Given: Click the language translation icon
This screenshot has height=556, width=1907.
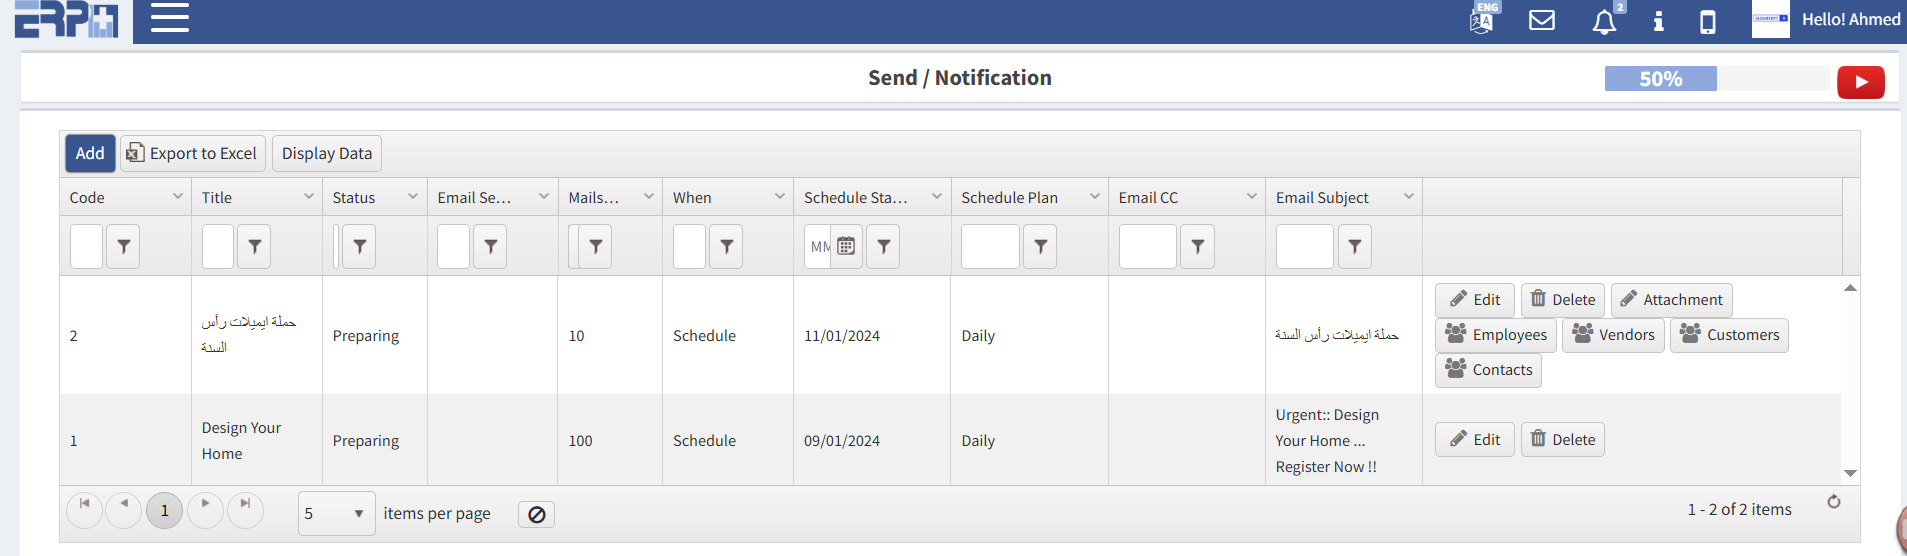Looking at the screenshot, I should (x=1481, y=20).
